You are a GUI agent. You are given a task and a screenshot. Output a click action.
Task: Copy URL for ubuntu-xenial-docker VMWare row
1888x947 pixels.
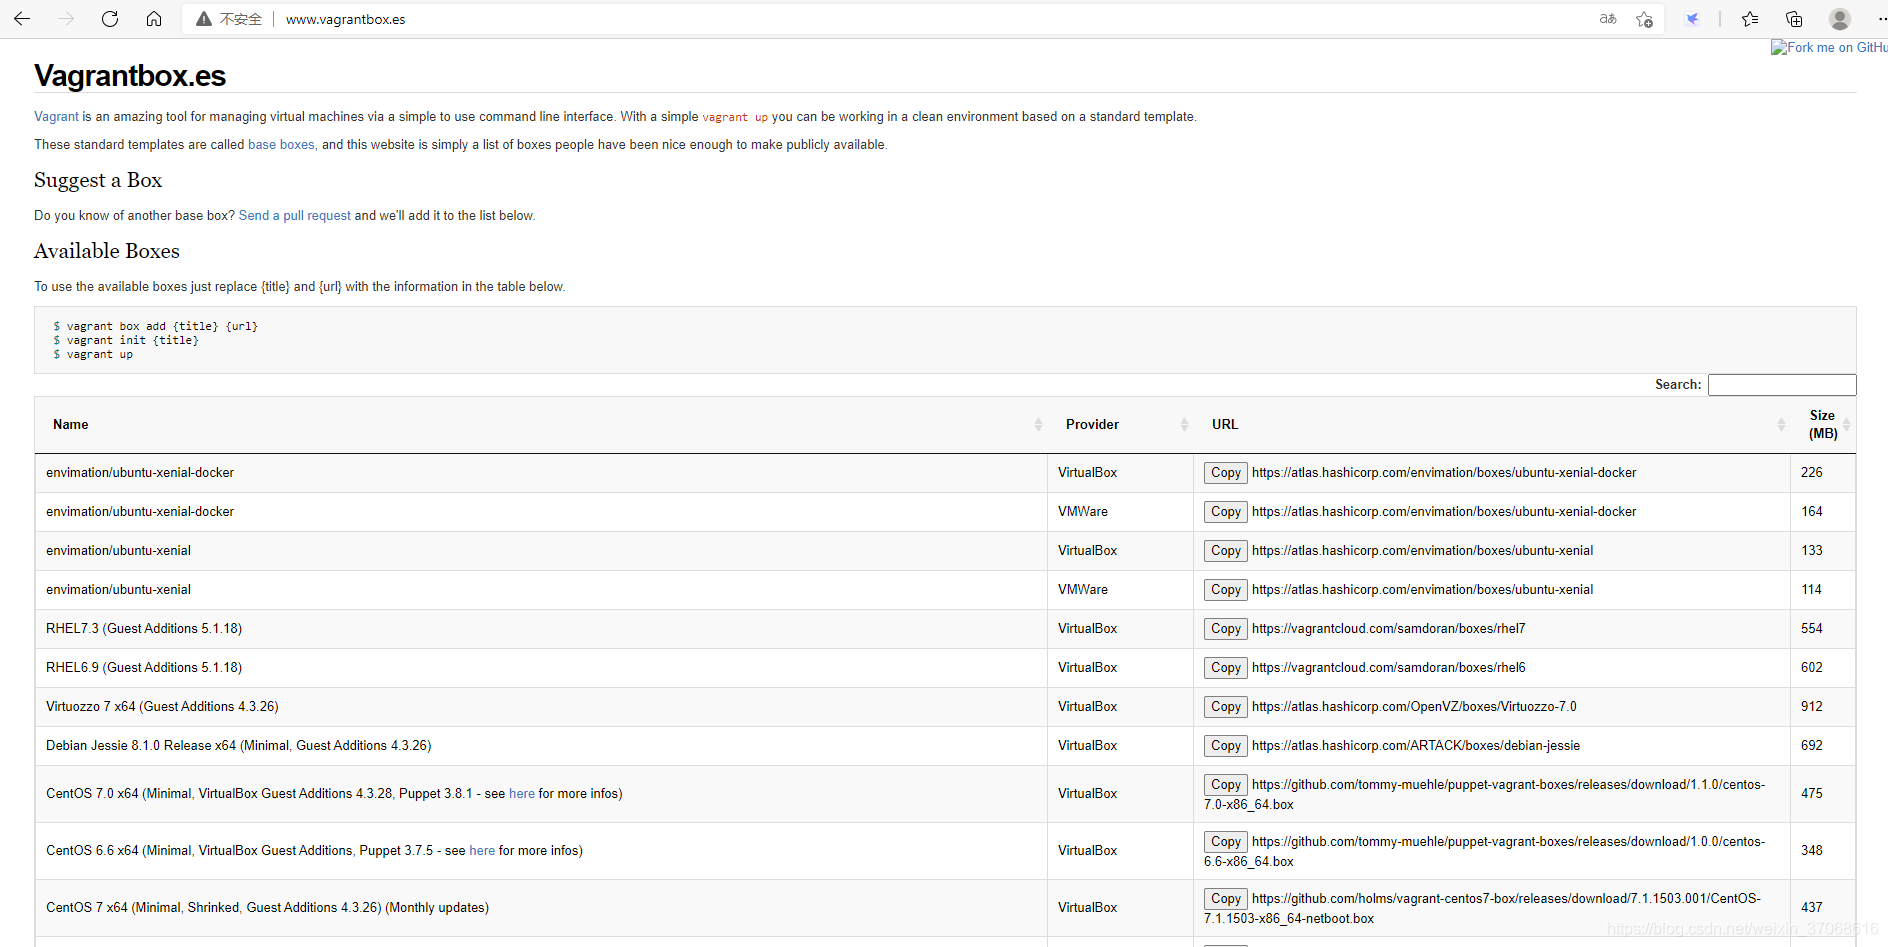pyautogui.click(x=1226, y=512)
